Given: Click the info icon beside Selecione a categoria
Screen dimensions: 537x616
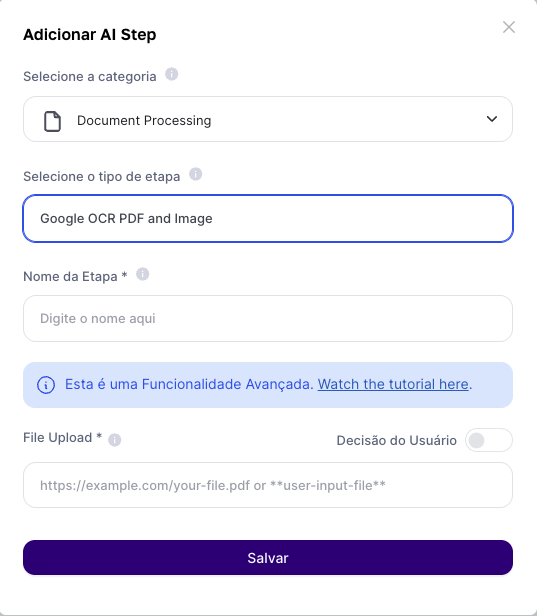Looking at the screenshot, I should click(x=171, y=74).
